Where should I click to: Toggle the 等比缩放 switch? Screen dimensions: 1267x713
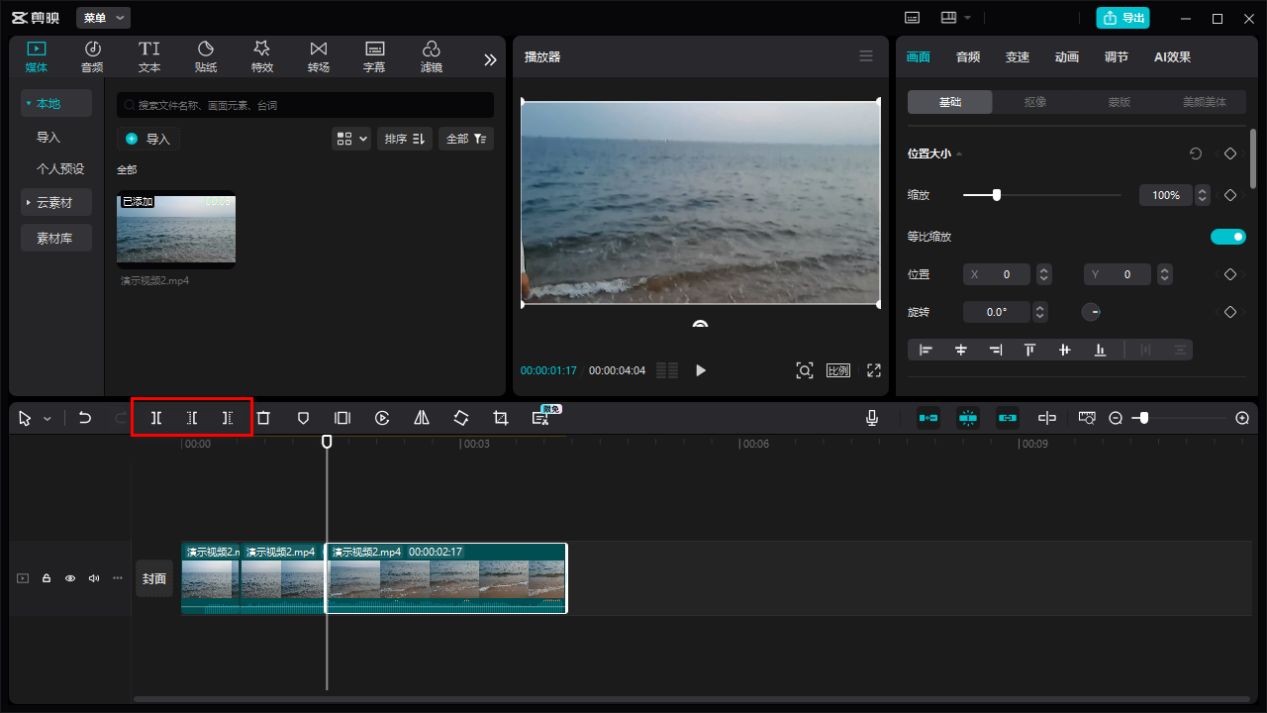point(1228,237)
